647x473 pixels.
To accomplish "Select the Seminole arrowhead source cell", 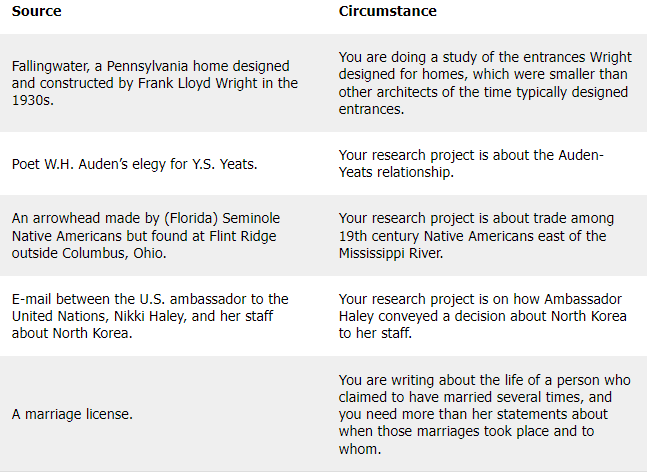I will pos(148,236).
